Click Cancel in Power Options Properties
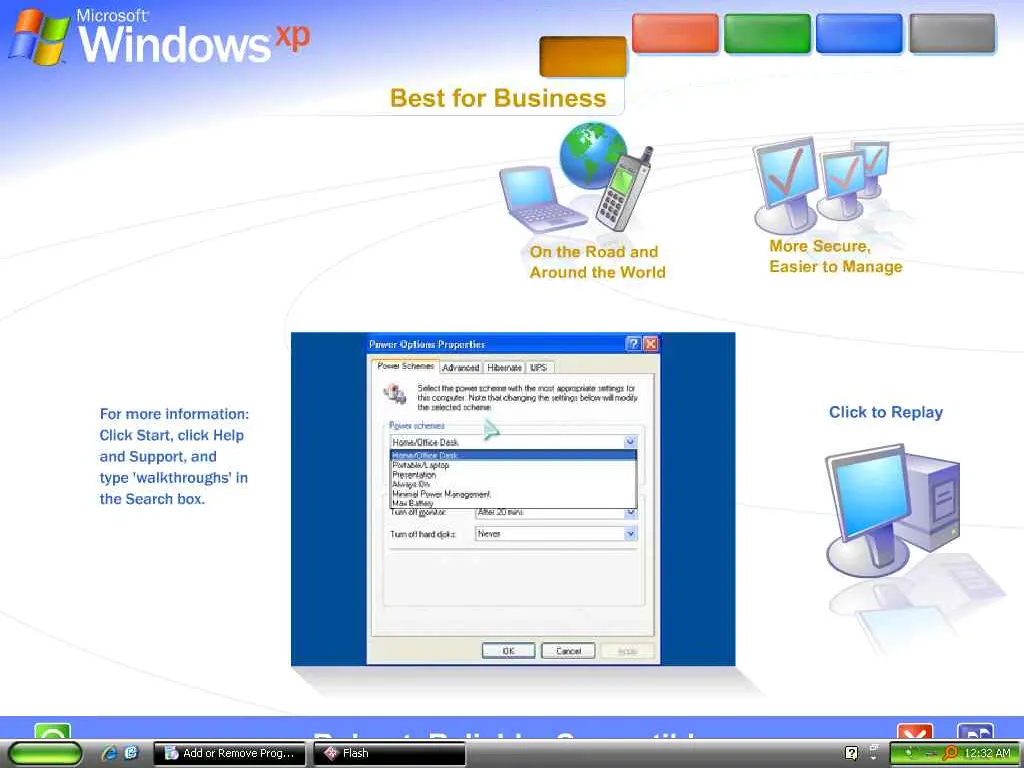Image resolution: width=1024 pixels, height=768 pixels. click(568, 651)
